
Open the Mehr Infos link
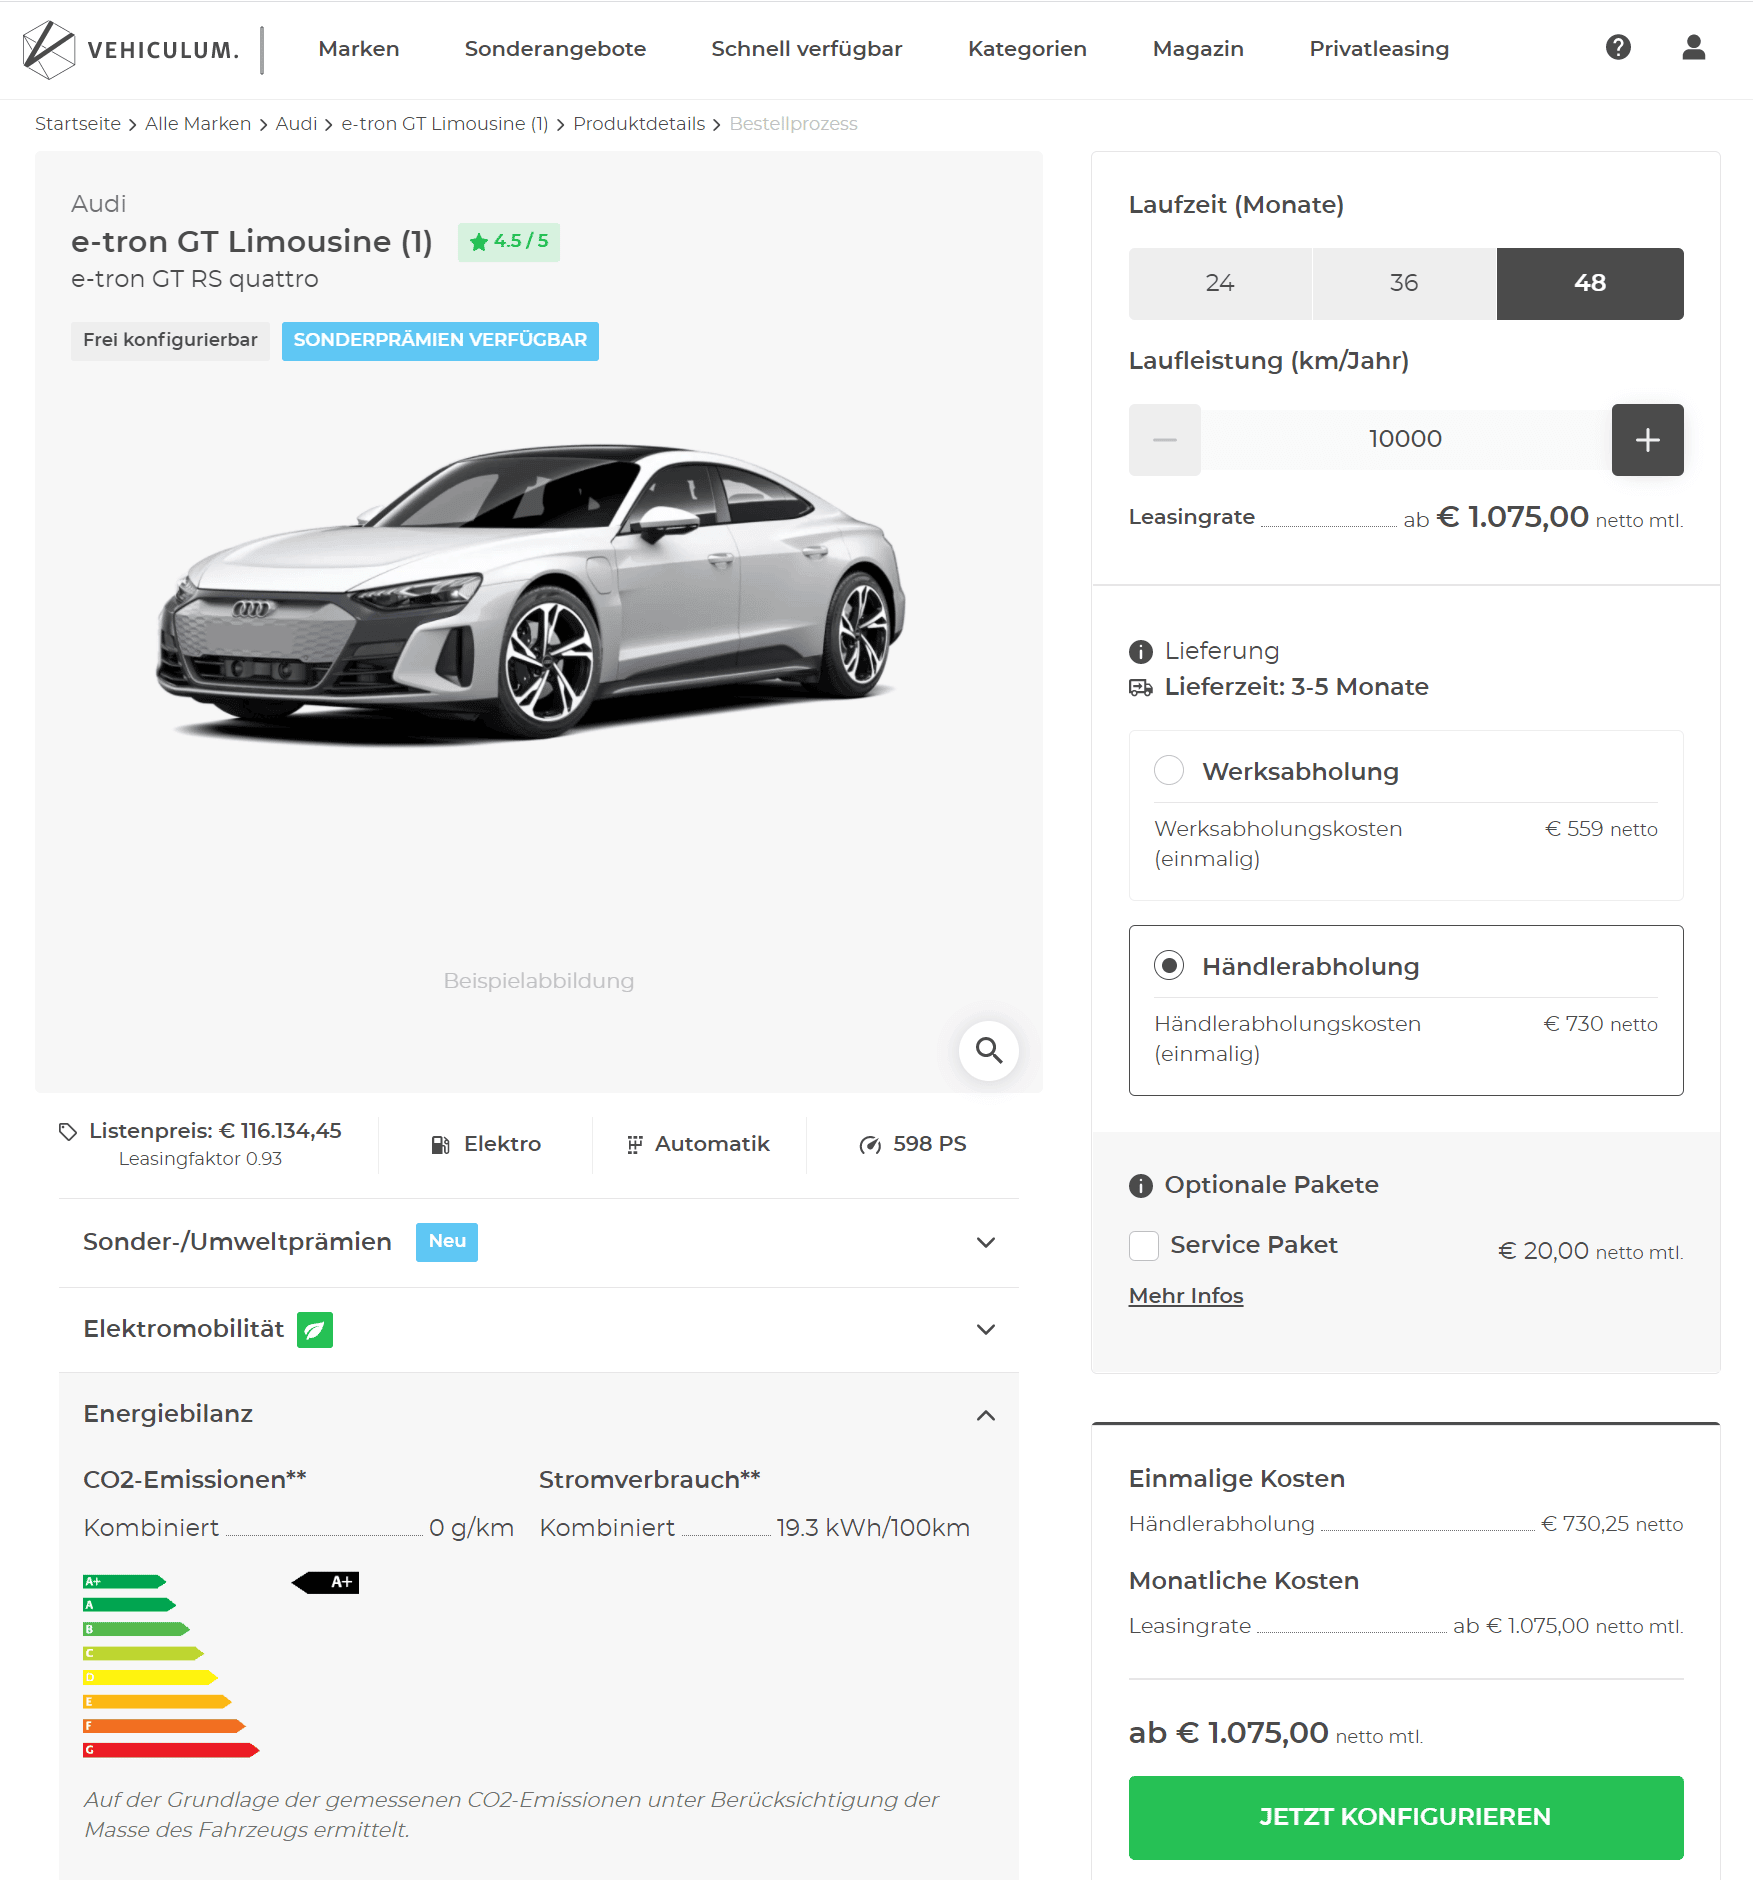coord(1186,1297)
